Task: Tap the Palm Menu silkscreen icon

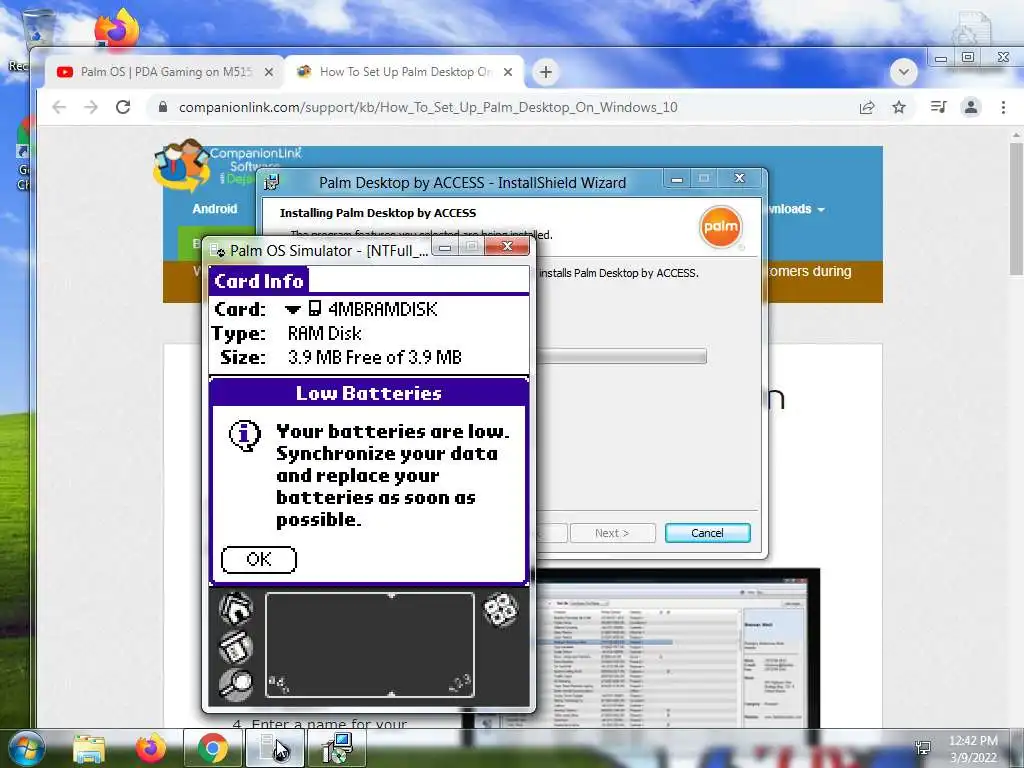Action: pos(235,647)
